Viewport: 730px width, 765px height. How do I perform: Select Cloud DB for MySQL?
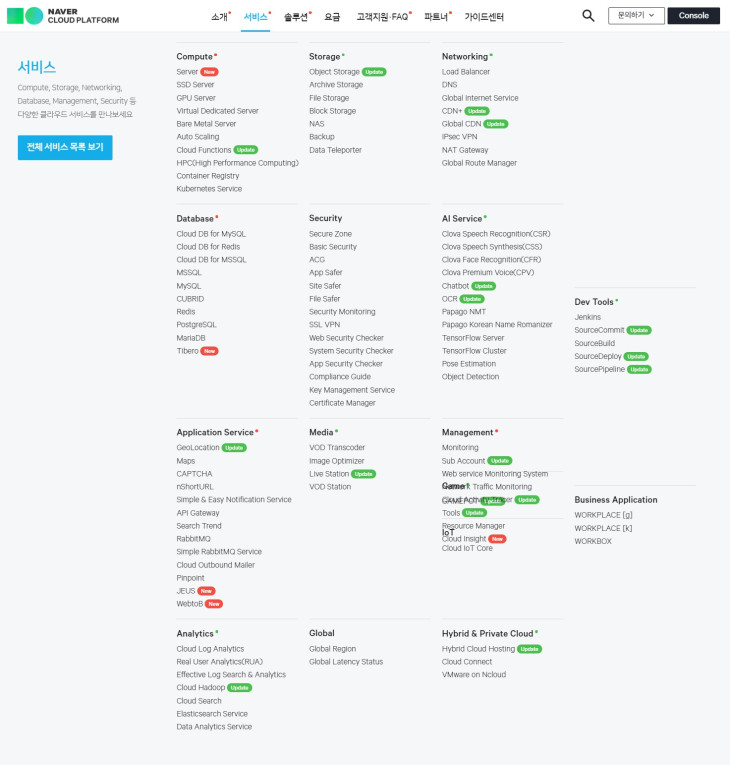[x=211, y=234]
